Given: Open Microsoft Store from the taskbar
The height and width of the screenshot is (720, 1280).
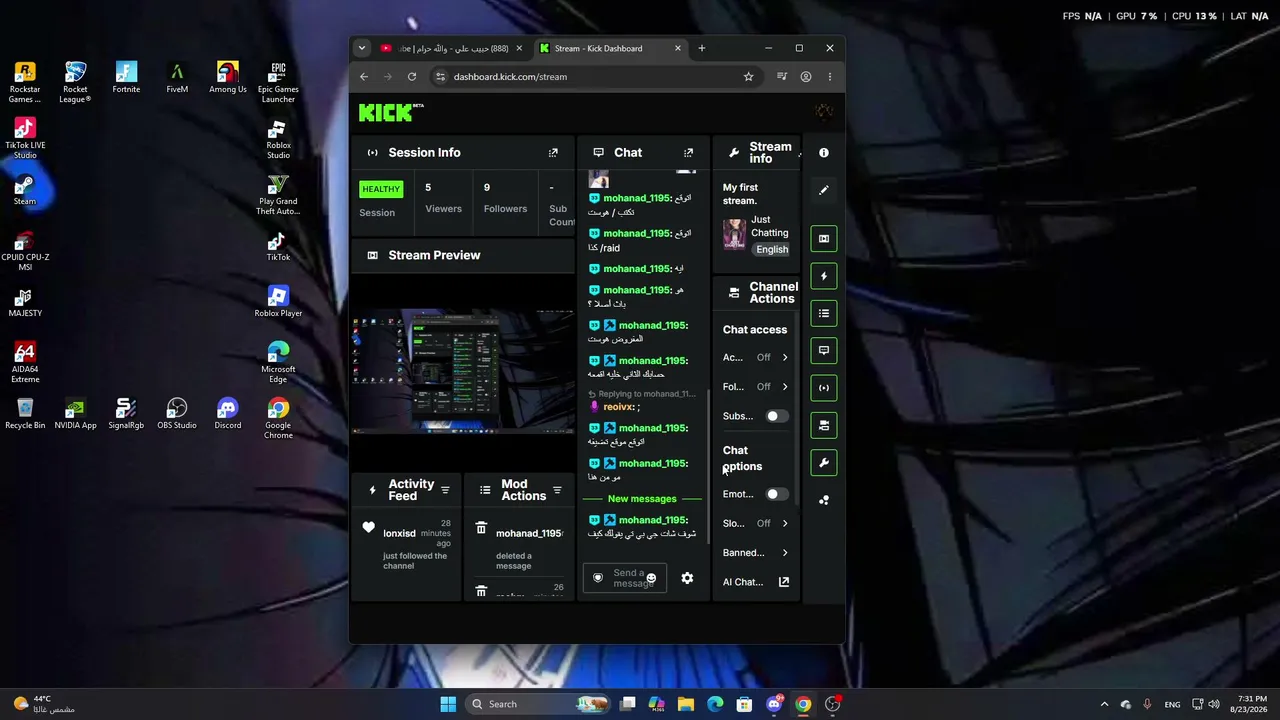Looking at the screenshot, I should [744, 704].
